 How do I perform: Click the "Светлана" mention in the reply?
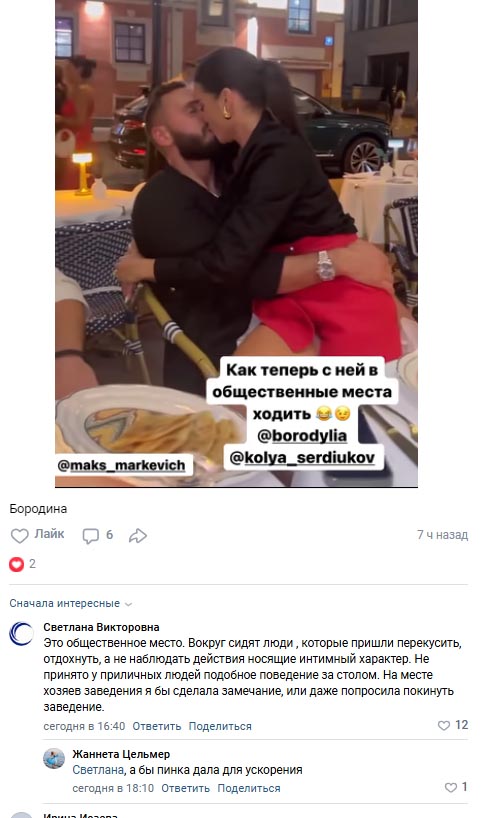click(x=98, y=770)
